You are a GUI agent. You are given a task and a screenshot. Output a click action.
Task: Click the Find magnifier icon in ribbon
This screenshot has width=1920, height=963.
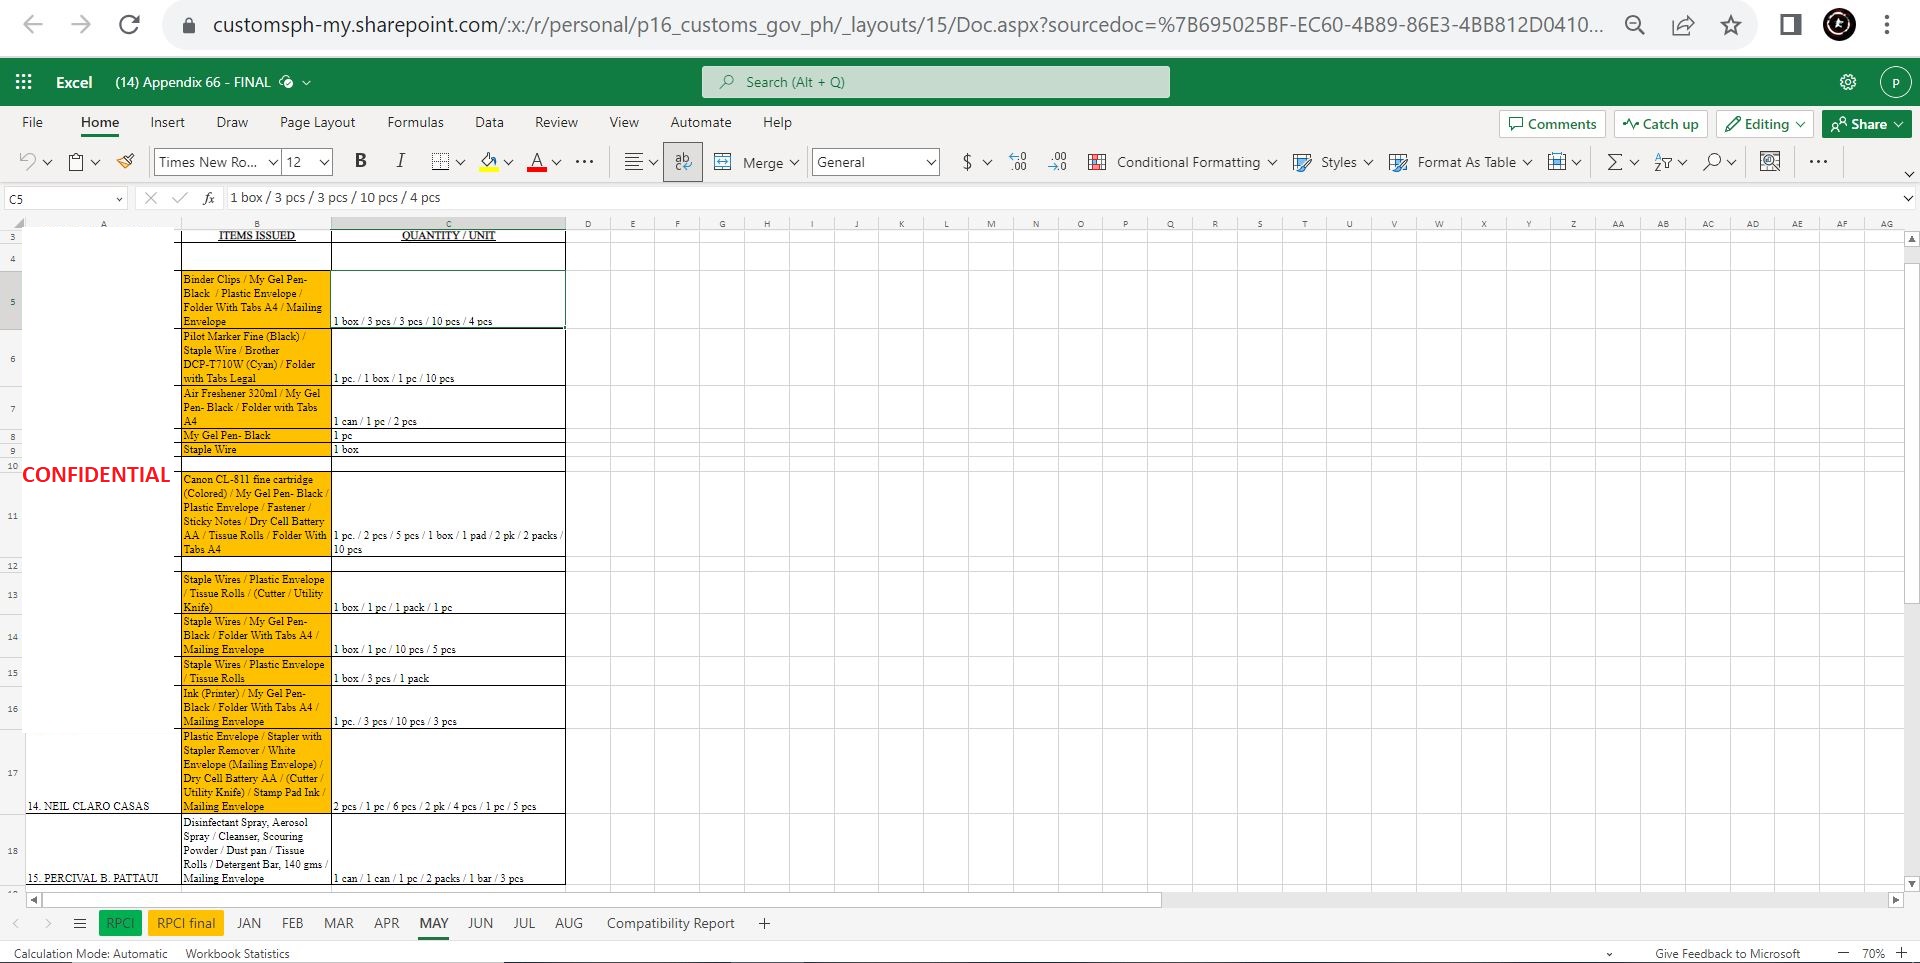pyautogui.click(x=1713, y=162)
